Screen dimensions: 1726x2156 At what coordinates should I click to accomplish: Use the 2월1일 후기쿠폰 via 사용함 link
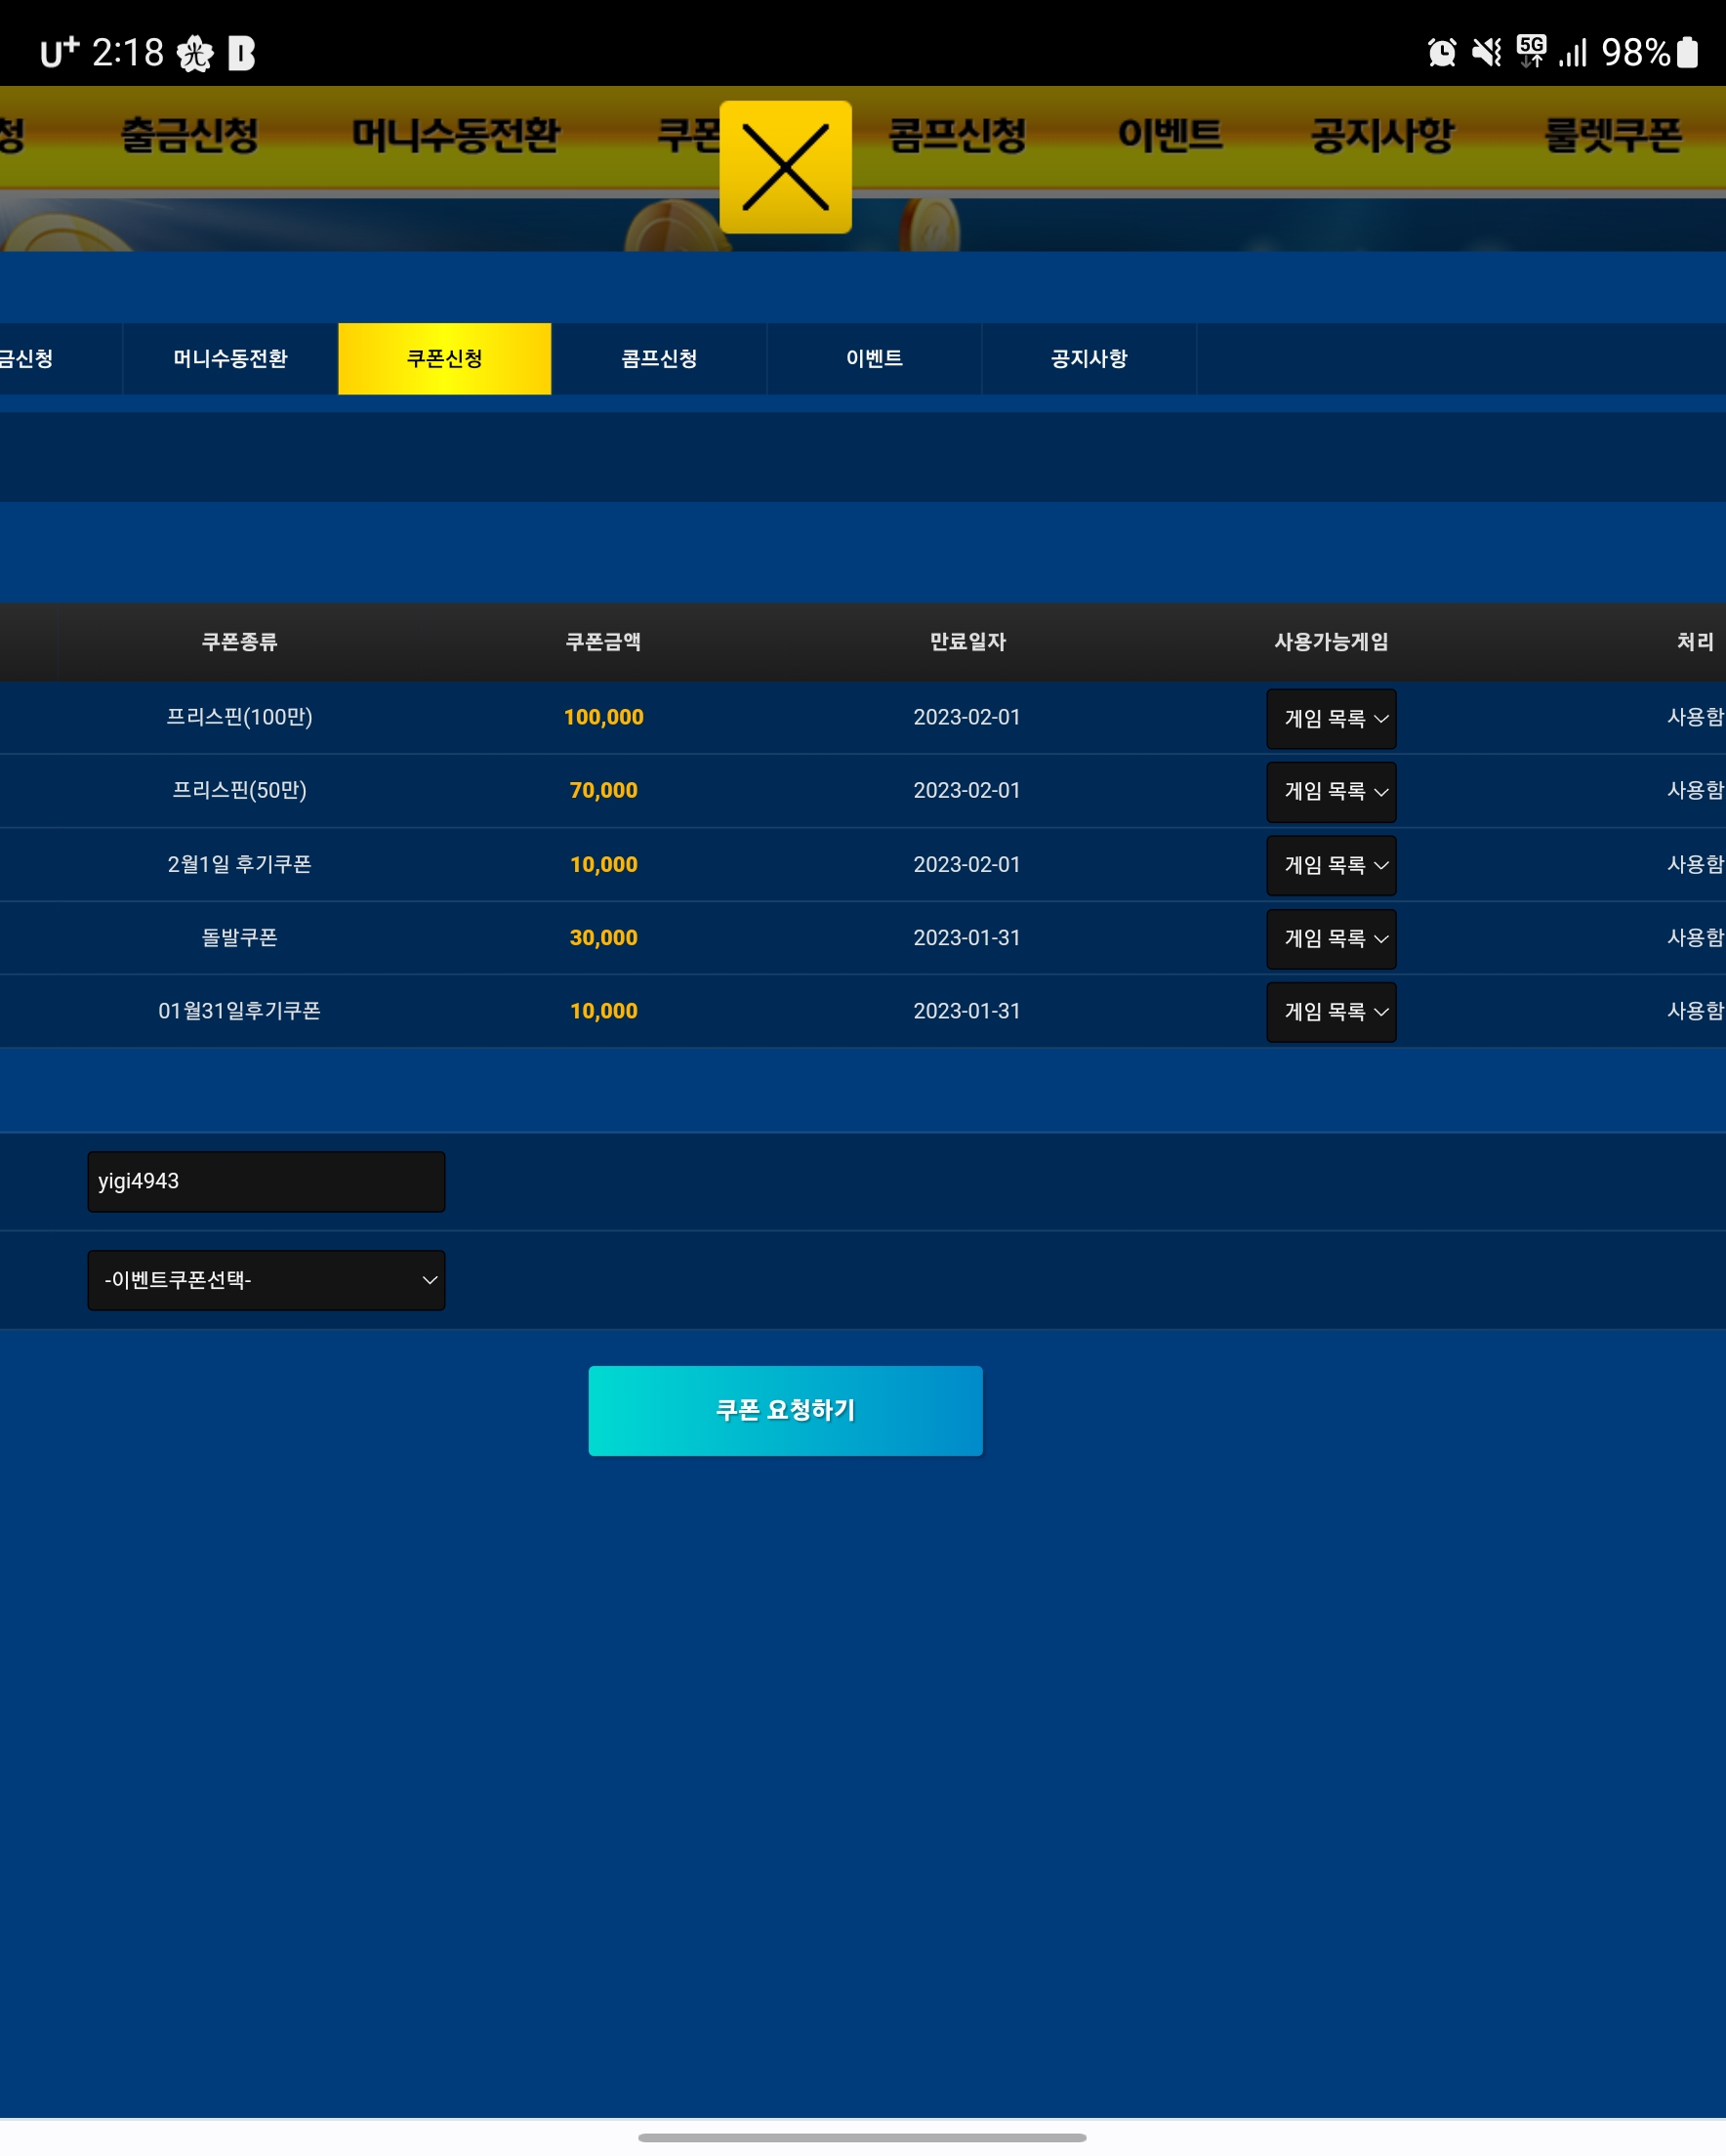click(x=1695, y=864)
